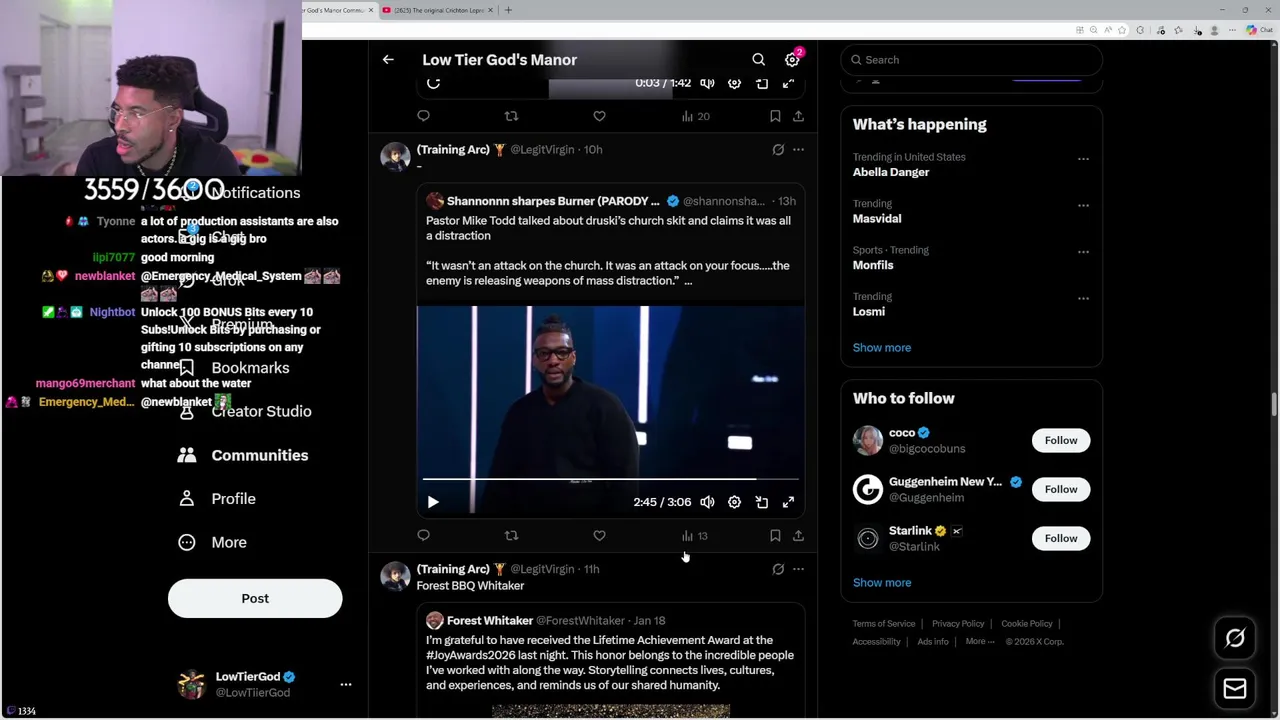Open Grok icon on the 10h LegitVirgin post
This screenshot has width=1280, height=720.
pyautogui.click(x=778, y=149)
